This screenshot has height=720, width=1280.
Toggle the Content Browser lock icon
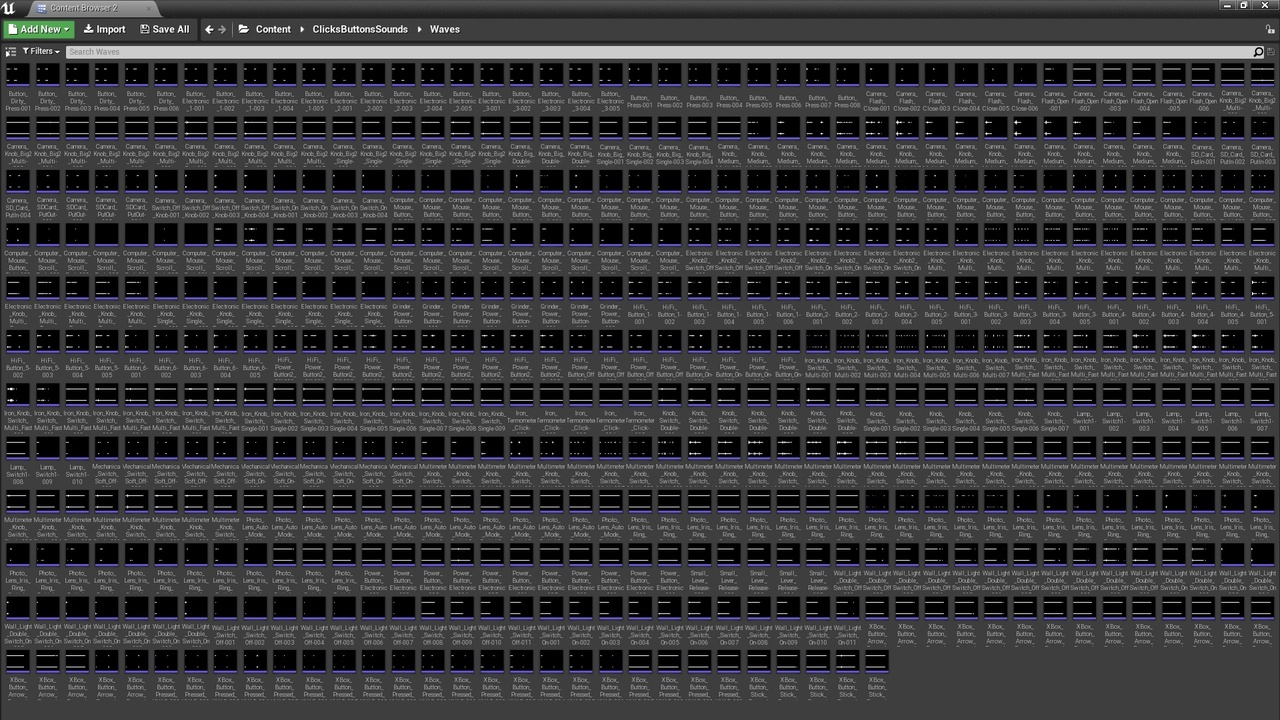pos(1271,29)
